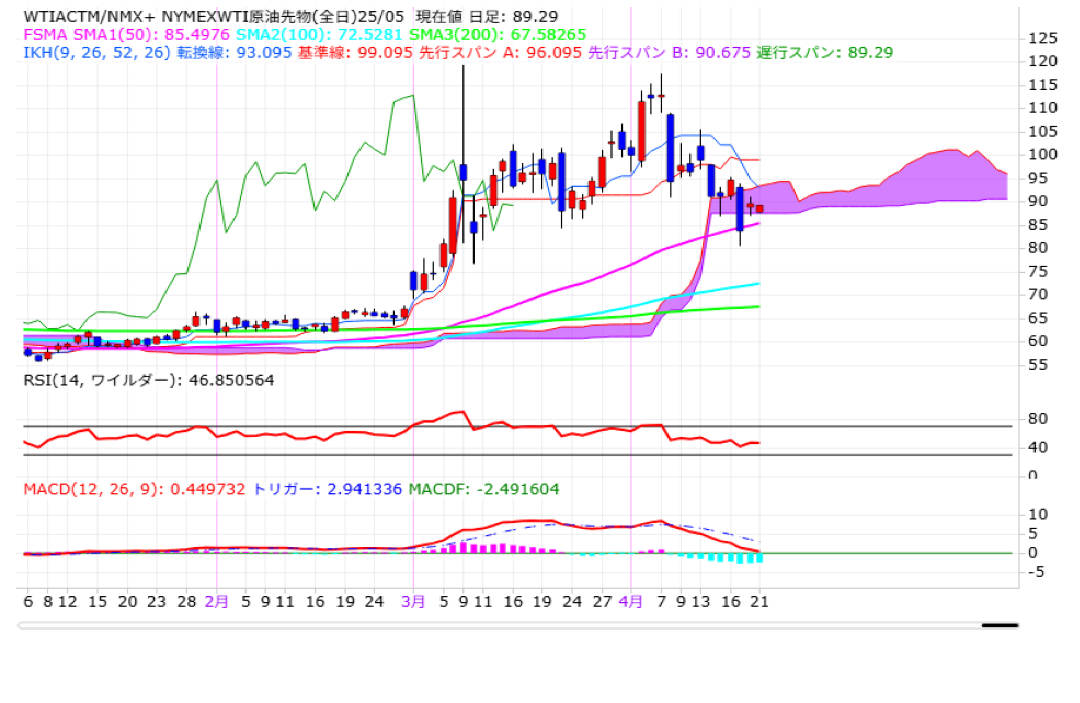Viewport: 1080px width, 703px height.
Task: Click the 100 level on the price axis
Action: point(1042,154)
